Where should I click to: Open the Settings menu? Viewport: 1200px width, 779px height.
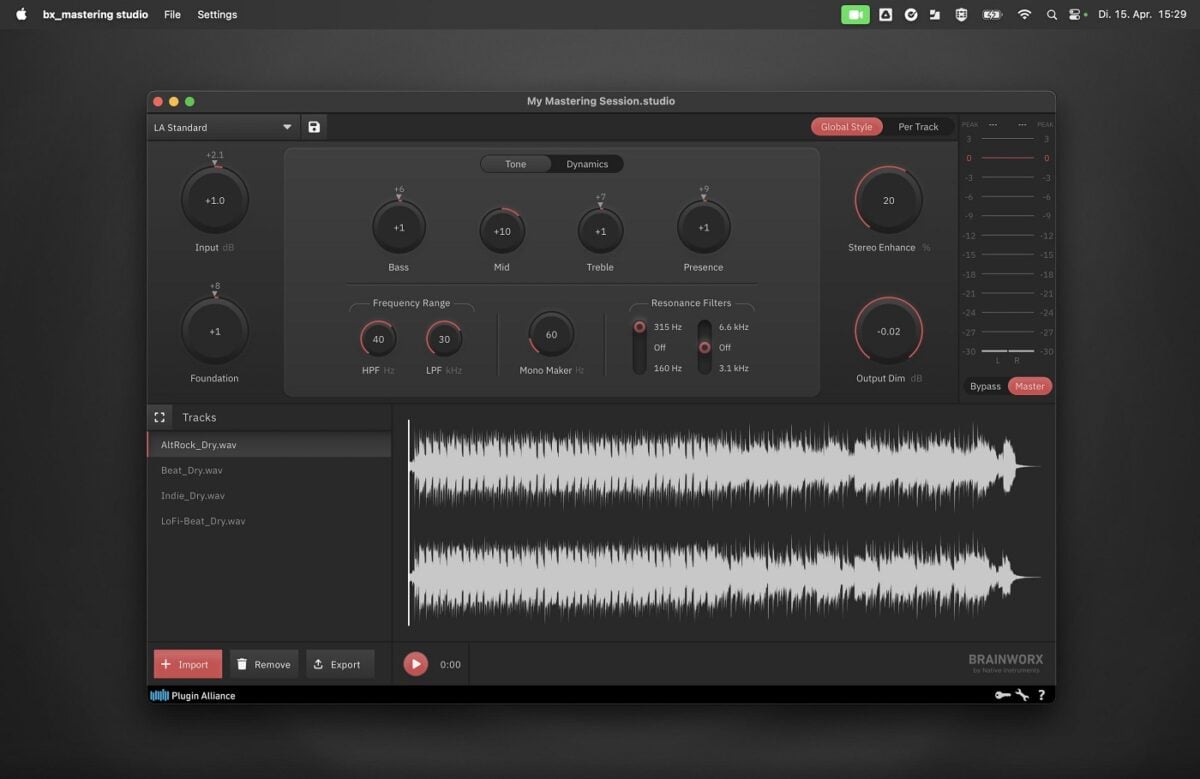(x=217, y=14)
